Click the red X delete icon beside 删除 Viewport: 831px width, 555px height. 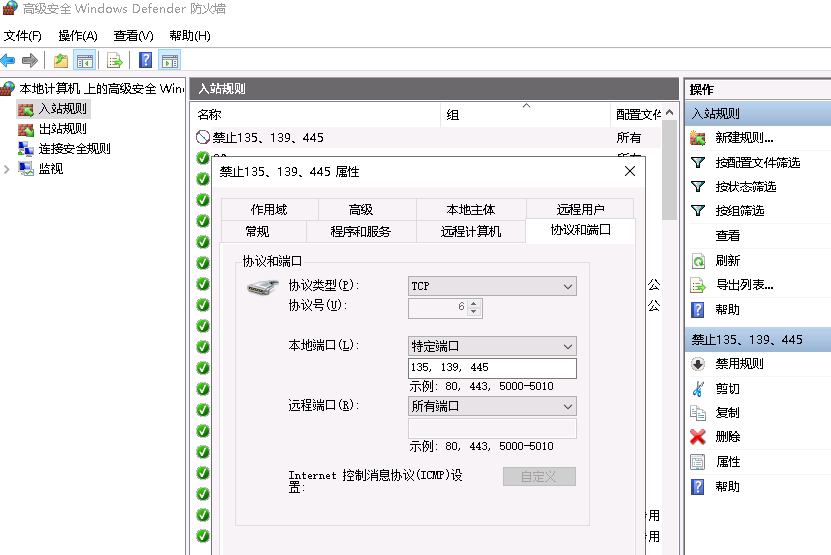point(698,437)
